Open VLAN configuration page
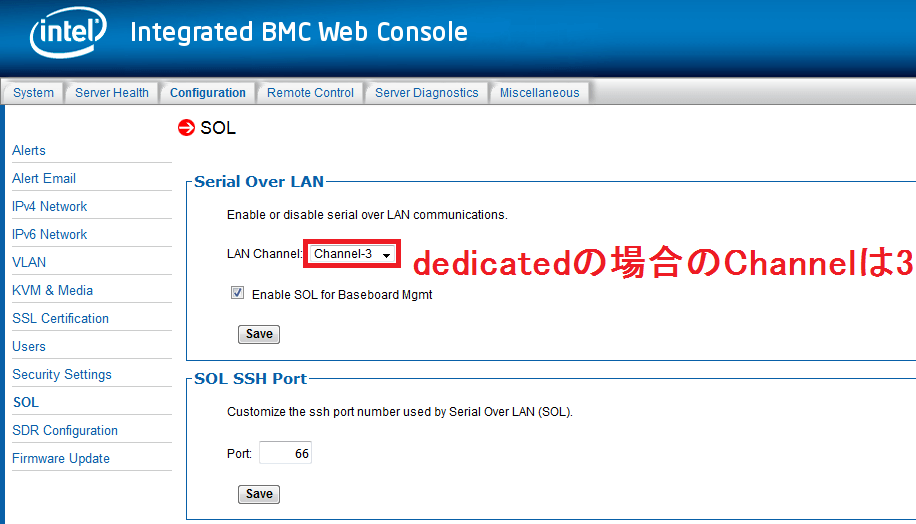Viewport: 916px width, 524px height. (29, 263)
